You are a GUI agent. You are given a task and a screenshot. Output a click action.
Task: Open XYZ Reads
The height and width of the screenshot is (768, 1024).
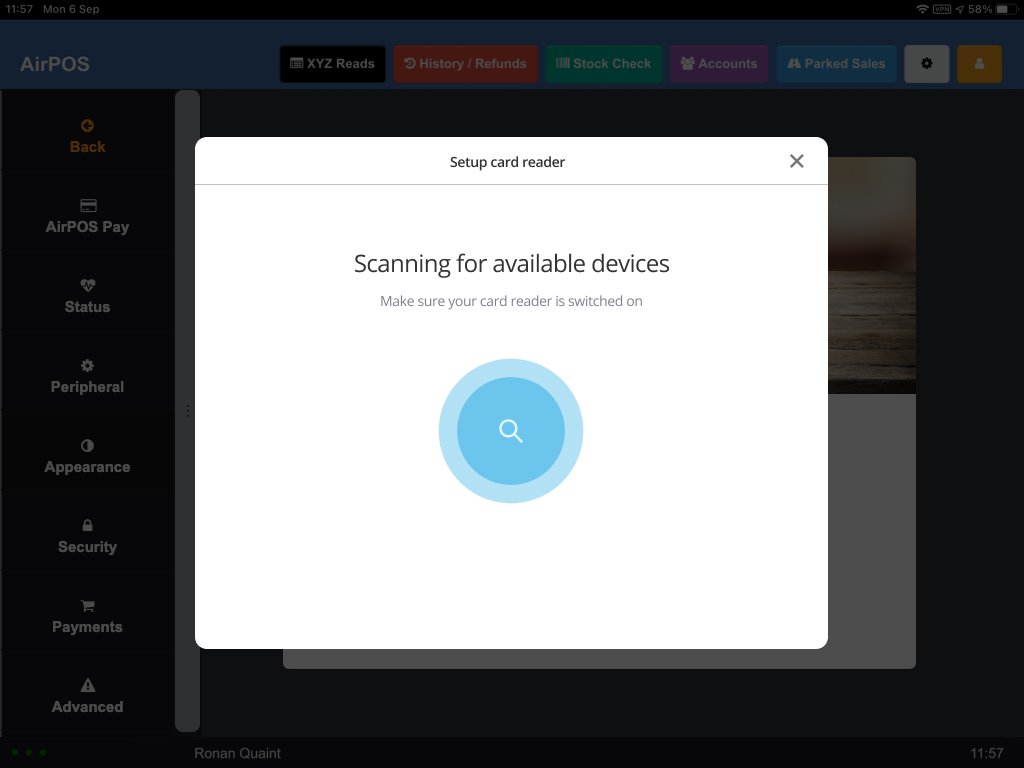332,64
